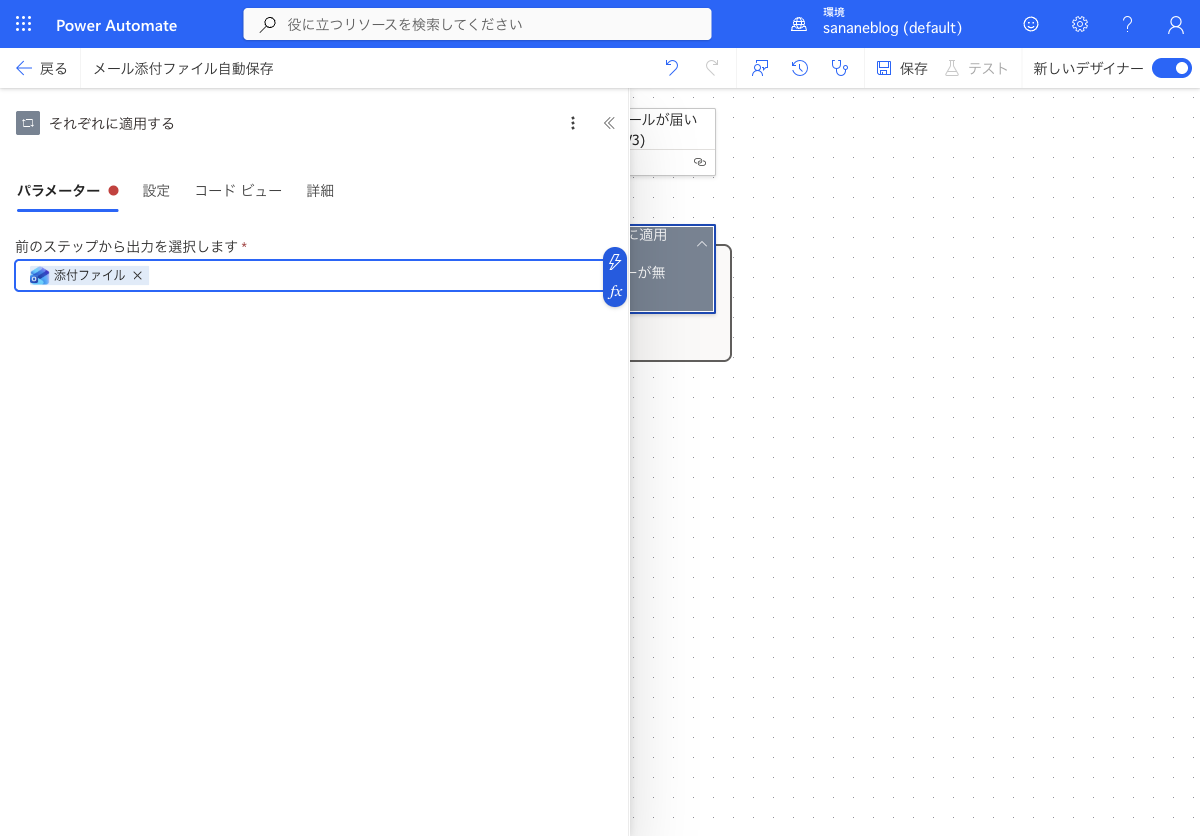
Task: Open the fx expression editor
Action: (x=615, y=292)
